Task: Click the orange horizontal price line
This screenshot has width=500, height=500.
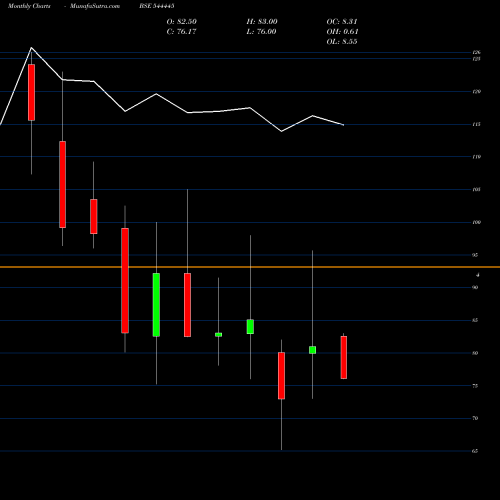Action: [250, 267]
